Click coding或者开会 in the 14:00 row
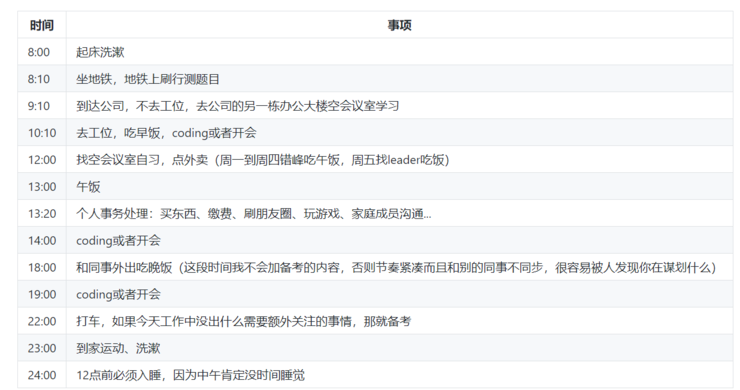The image size is (740, 390). 399,240
